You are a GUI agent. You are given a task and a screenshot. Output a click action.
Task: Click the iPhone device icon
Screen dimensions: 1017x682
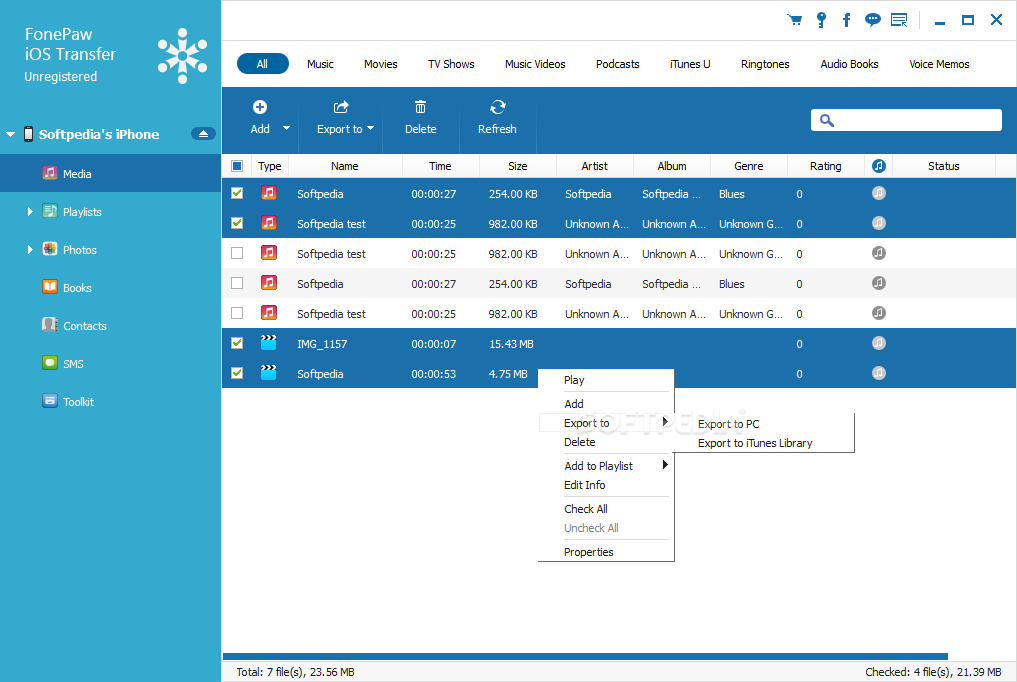[x=29, y=134]
